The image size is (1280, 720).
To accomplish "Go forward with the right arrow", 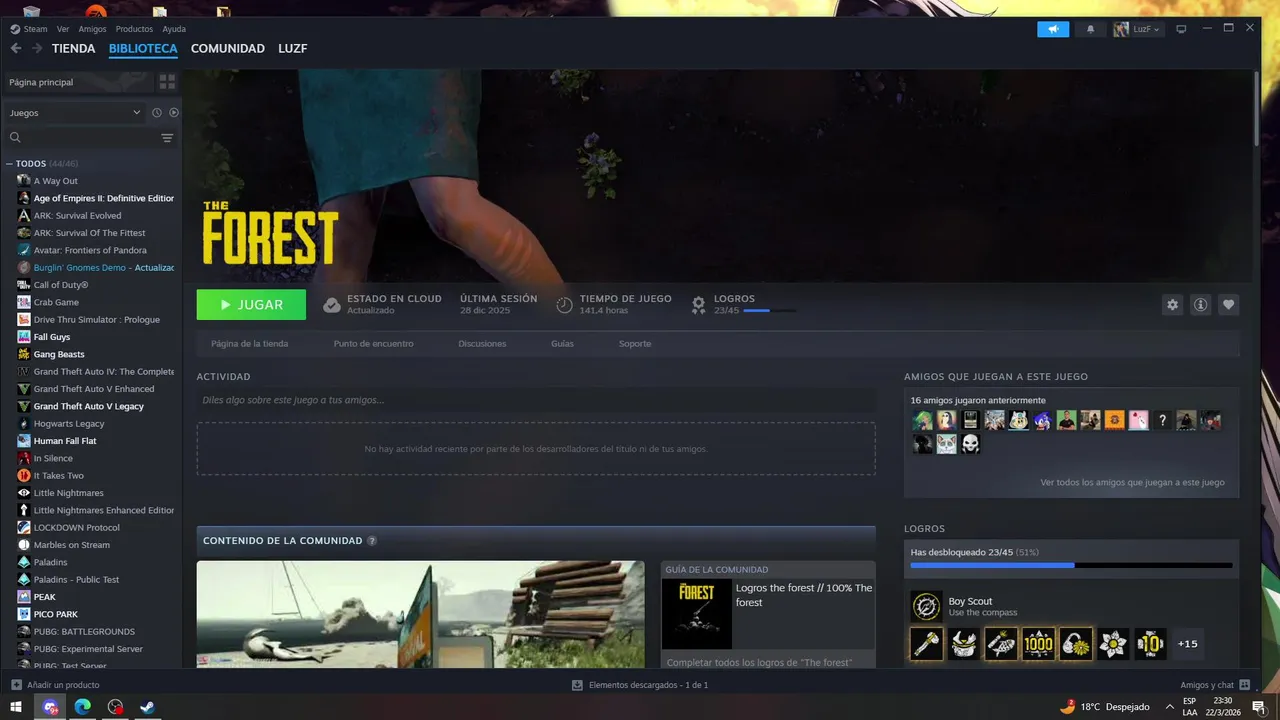I will (36, 48).
